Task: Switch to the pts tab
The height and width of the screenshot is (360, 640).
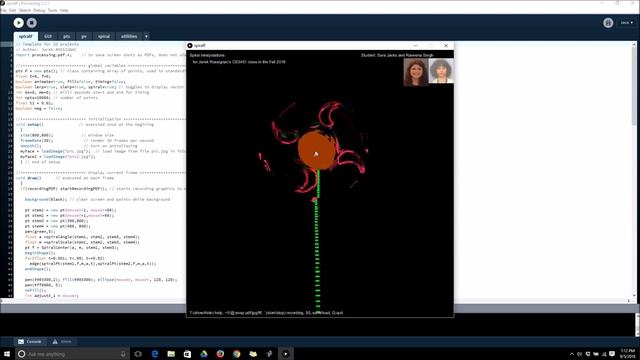Action: (67, 36)
